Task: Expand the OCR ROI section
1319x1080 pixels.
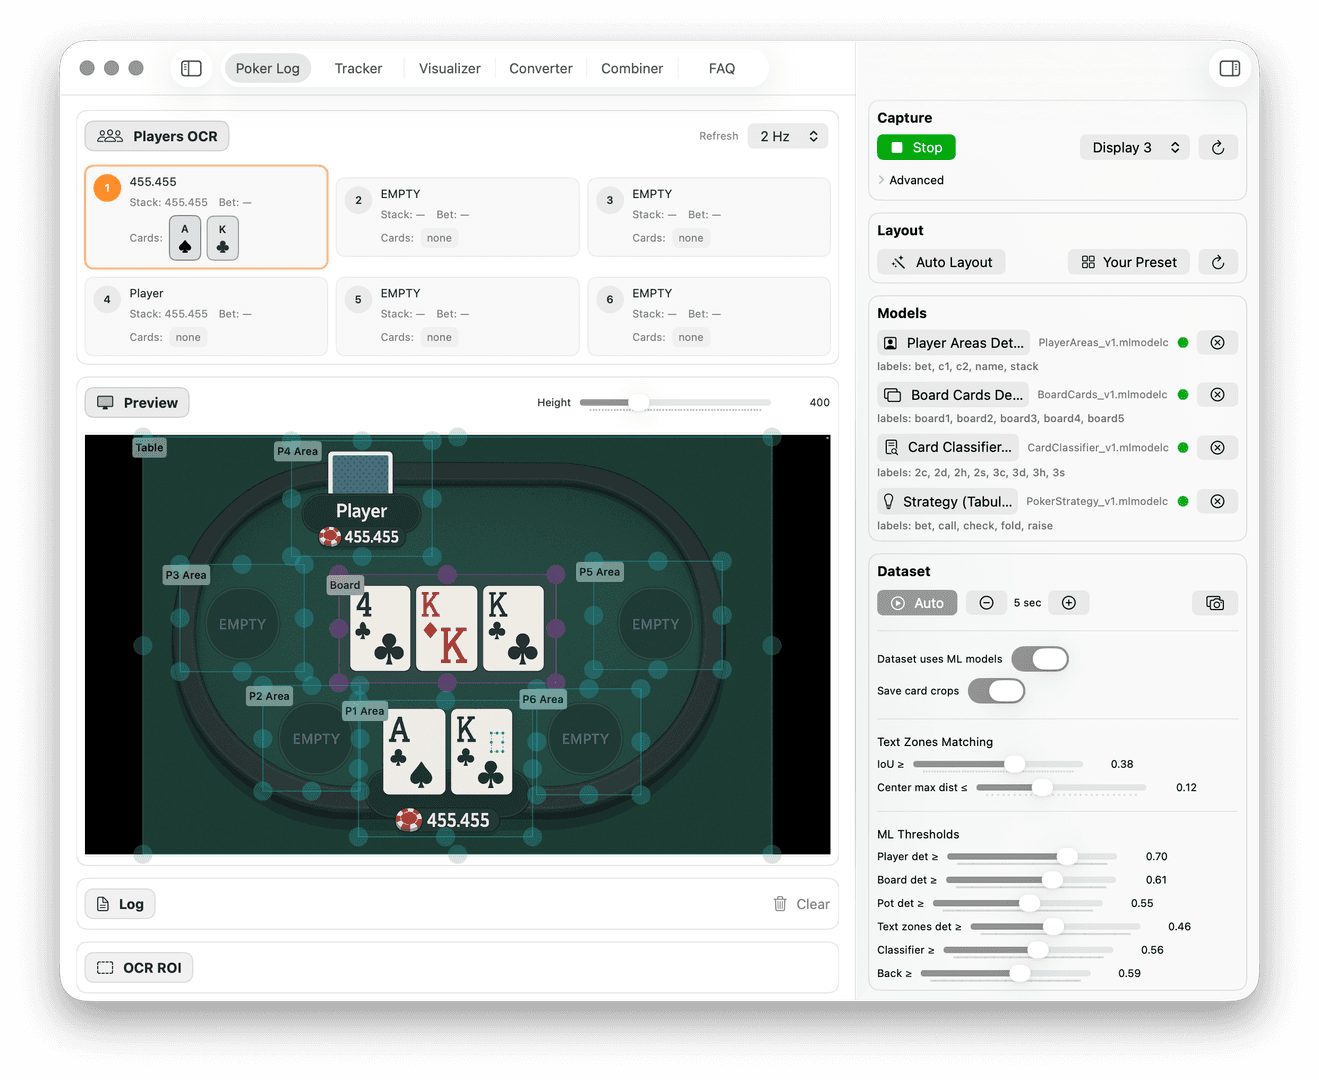Action: pos(139,967)
